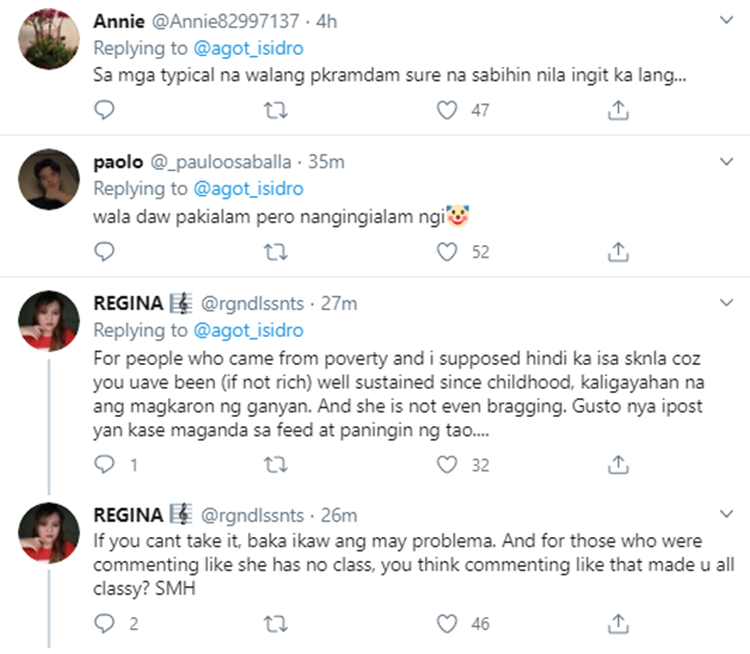Reply to paolo's tweet
The height and width of the screenshot is (654, 750).
pyautogui.click(x=104, y=251)
